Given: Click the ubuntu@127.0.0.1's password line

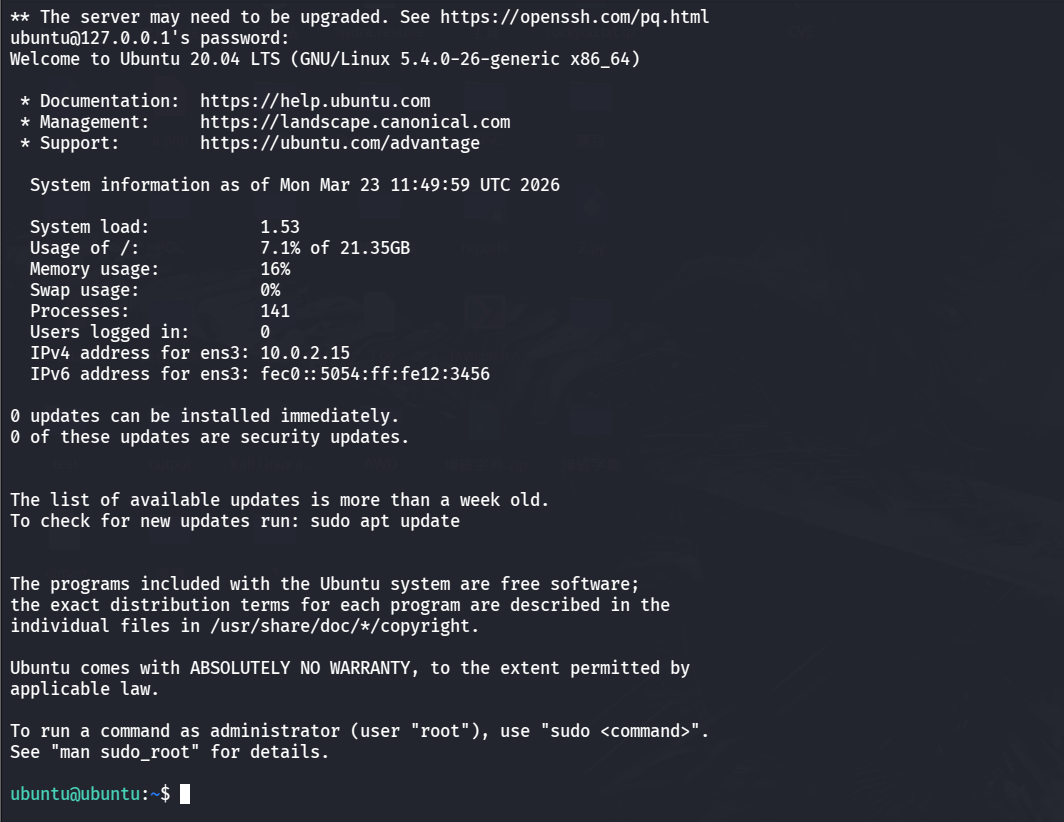Looking at the screenshot, I should point(150,38).
